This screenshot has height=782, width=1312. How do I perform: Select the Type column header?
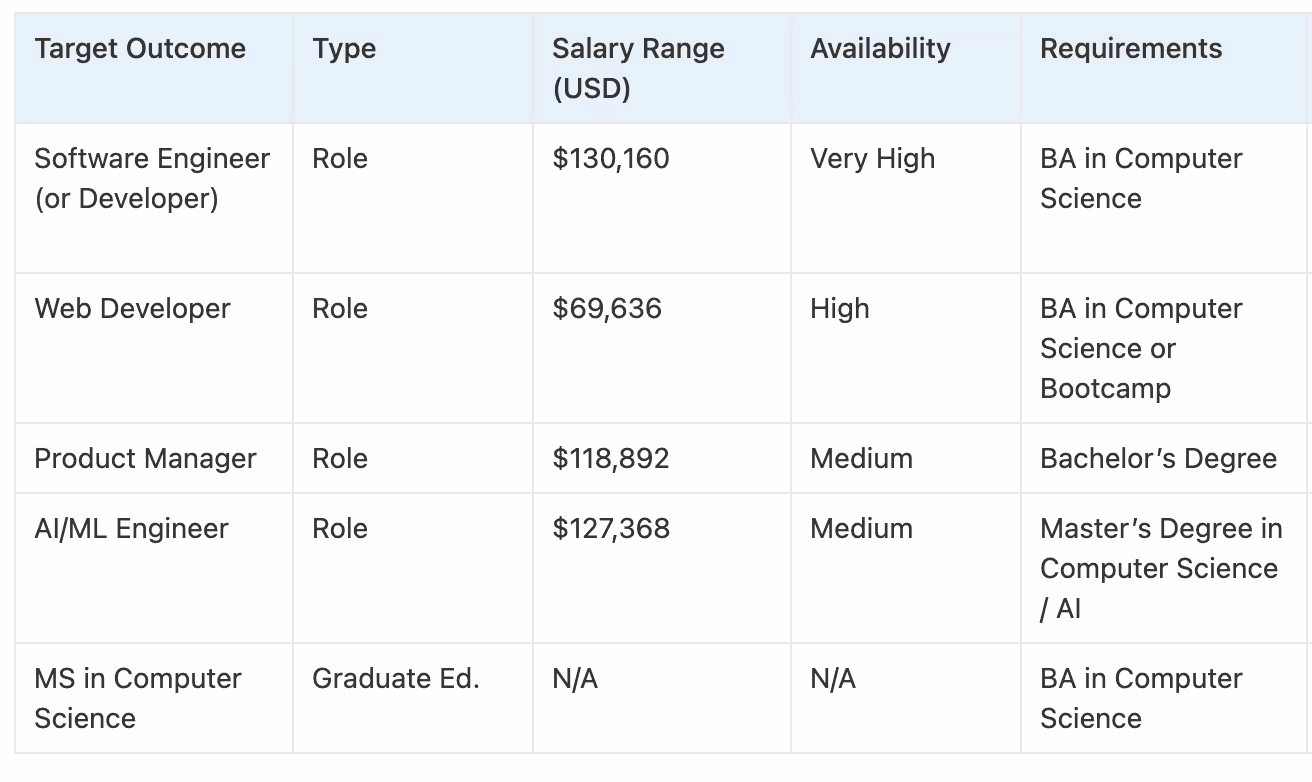413,69
